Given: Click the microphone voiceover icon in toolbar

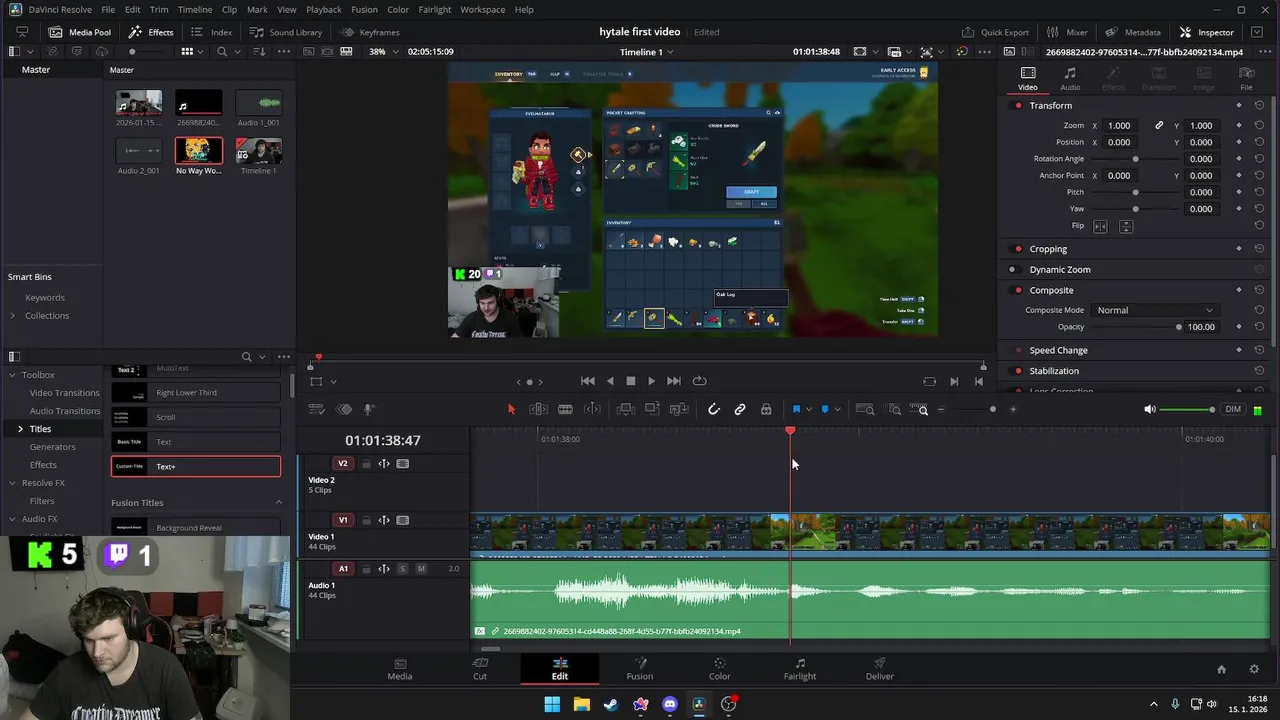Looking at the screenshot, I should [x=369, y=409].
